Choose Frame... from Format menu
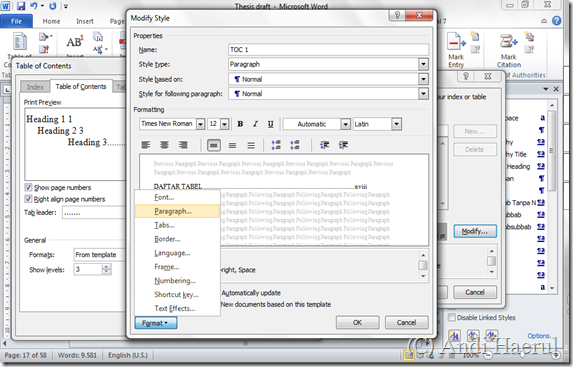This screenshot has width=573, height=367. (x=177, y=267)
